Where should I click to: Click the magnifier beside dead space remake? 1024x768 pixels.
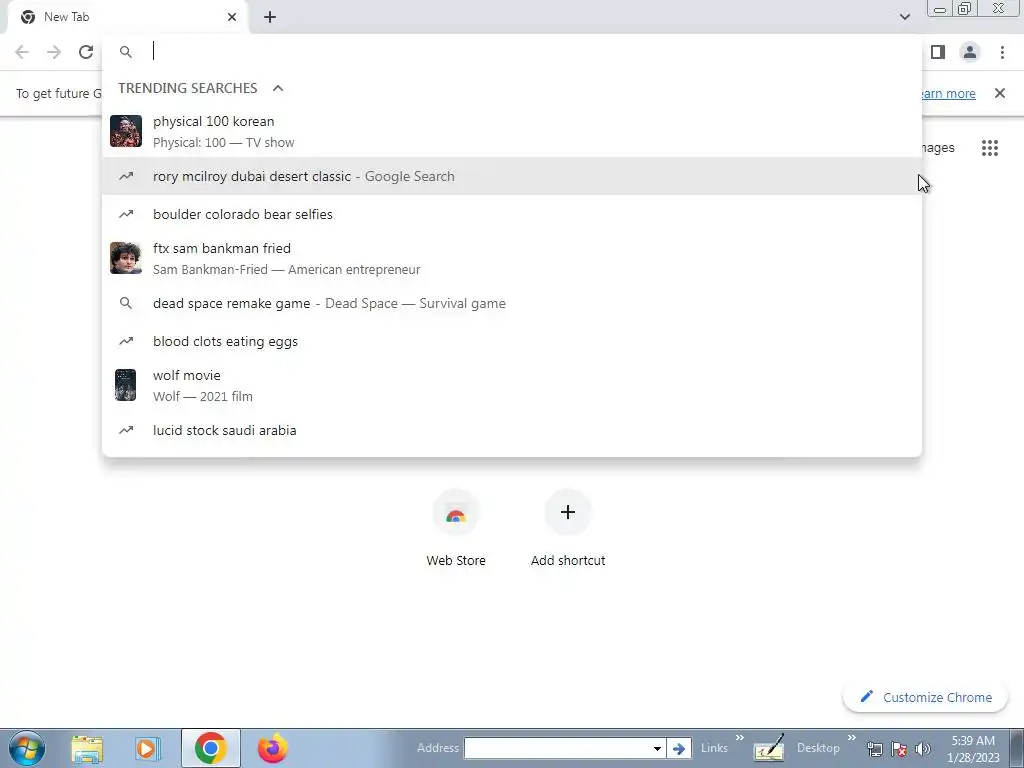(x=126, y=304)
